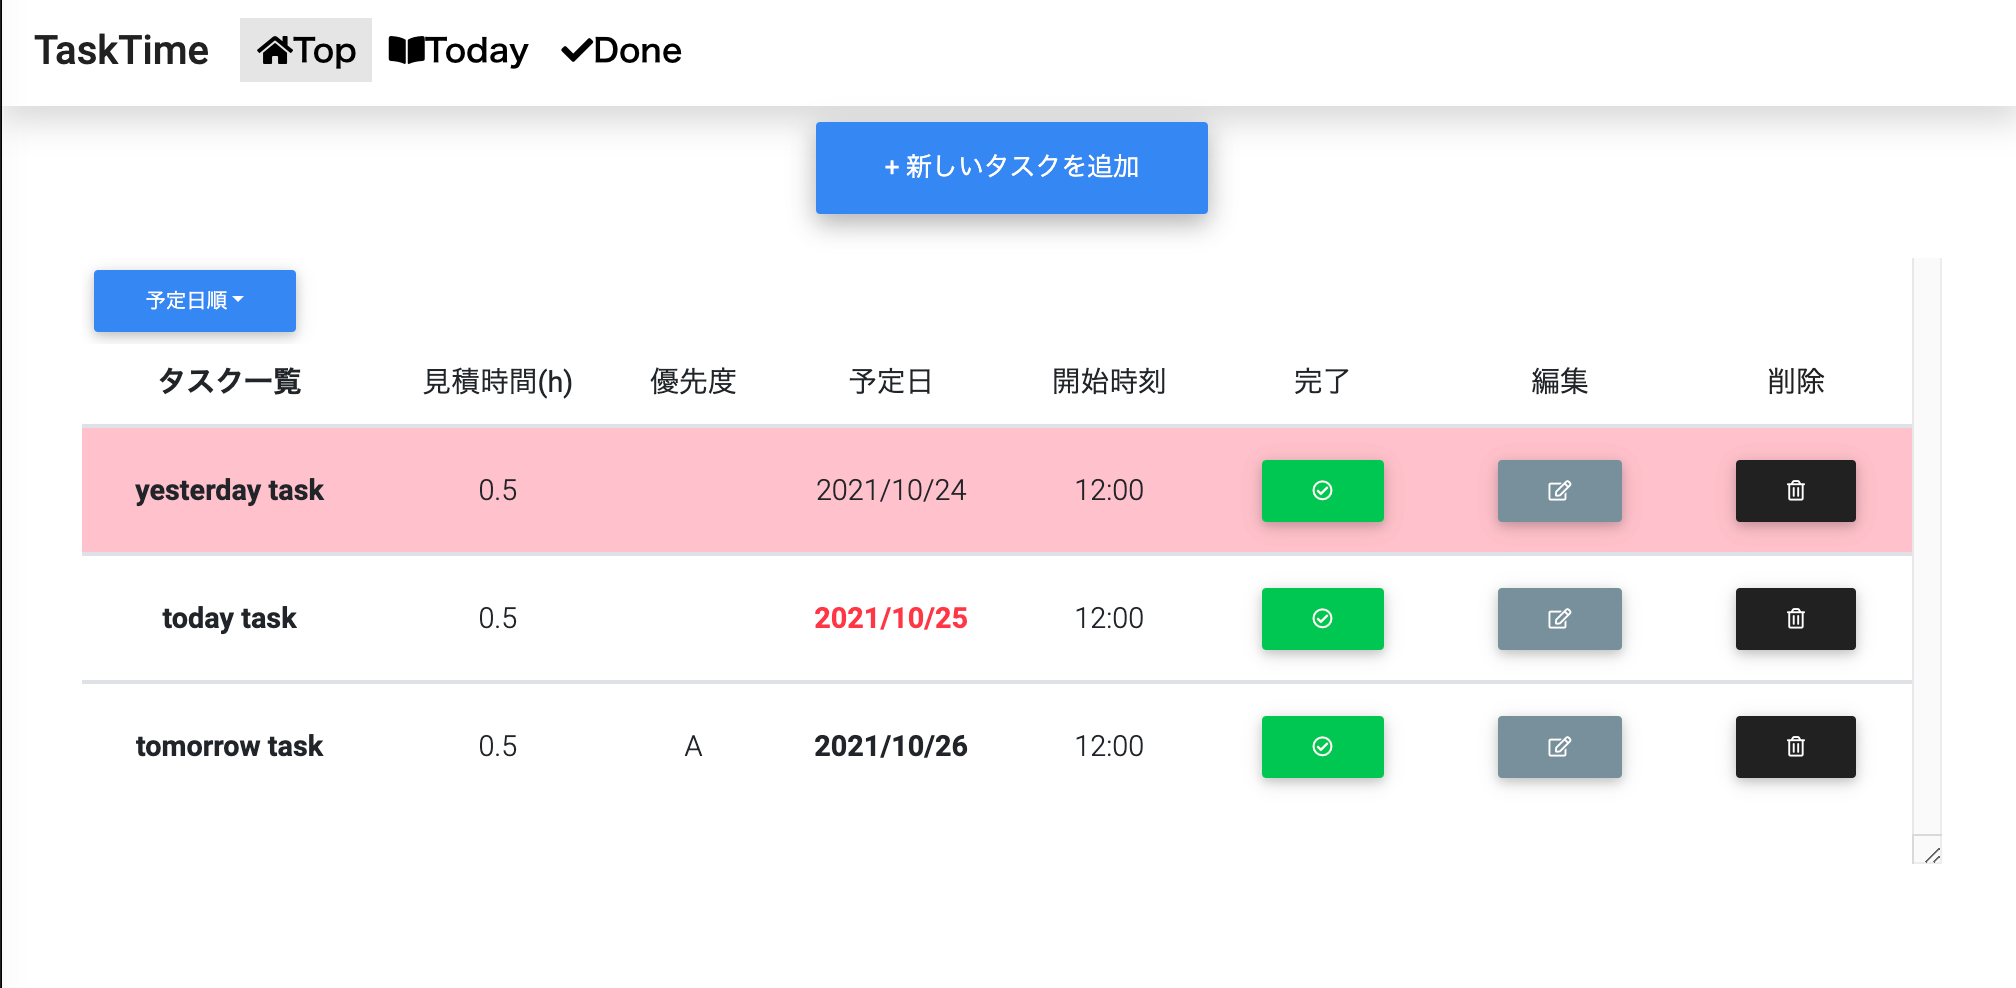Screen dimensions: 2016x988
Task: Mark today task as complete
Action: (x=1322, y=619)
